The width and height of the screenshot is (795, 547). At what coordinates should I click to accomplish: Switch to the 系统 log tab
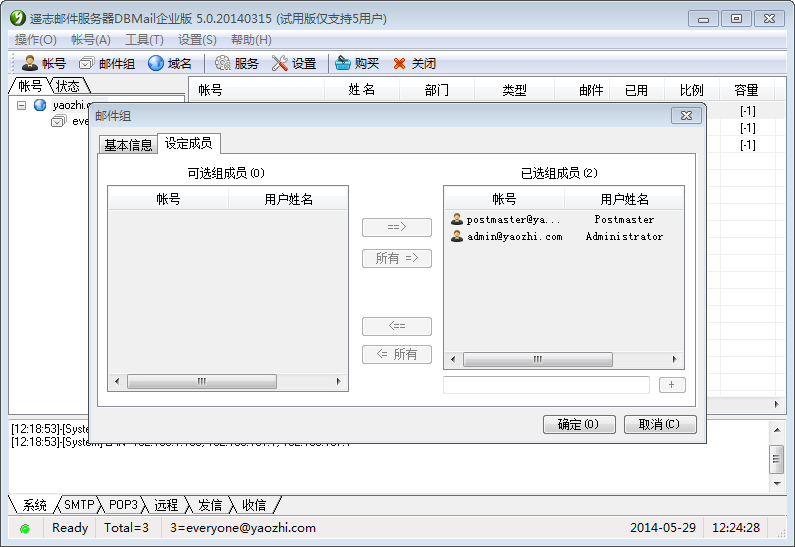pos(34,505)
